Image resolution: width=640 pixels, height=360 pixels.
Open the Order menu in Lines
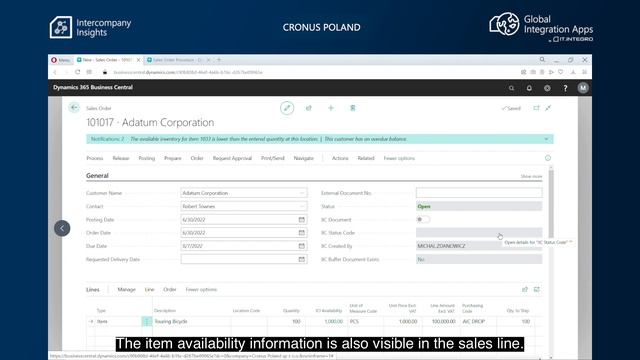coord(170,289)
